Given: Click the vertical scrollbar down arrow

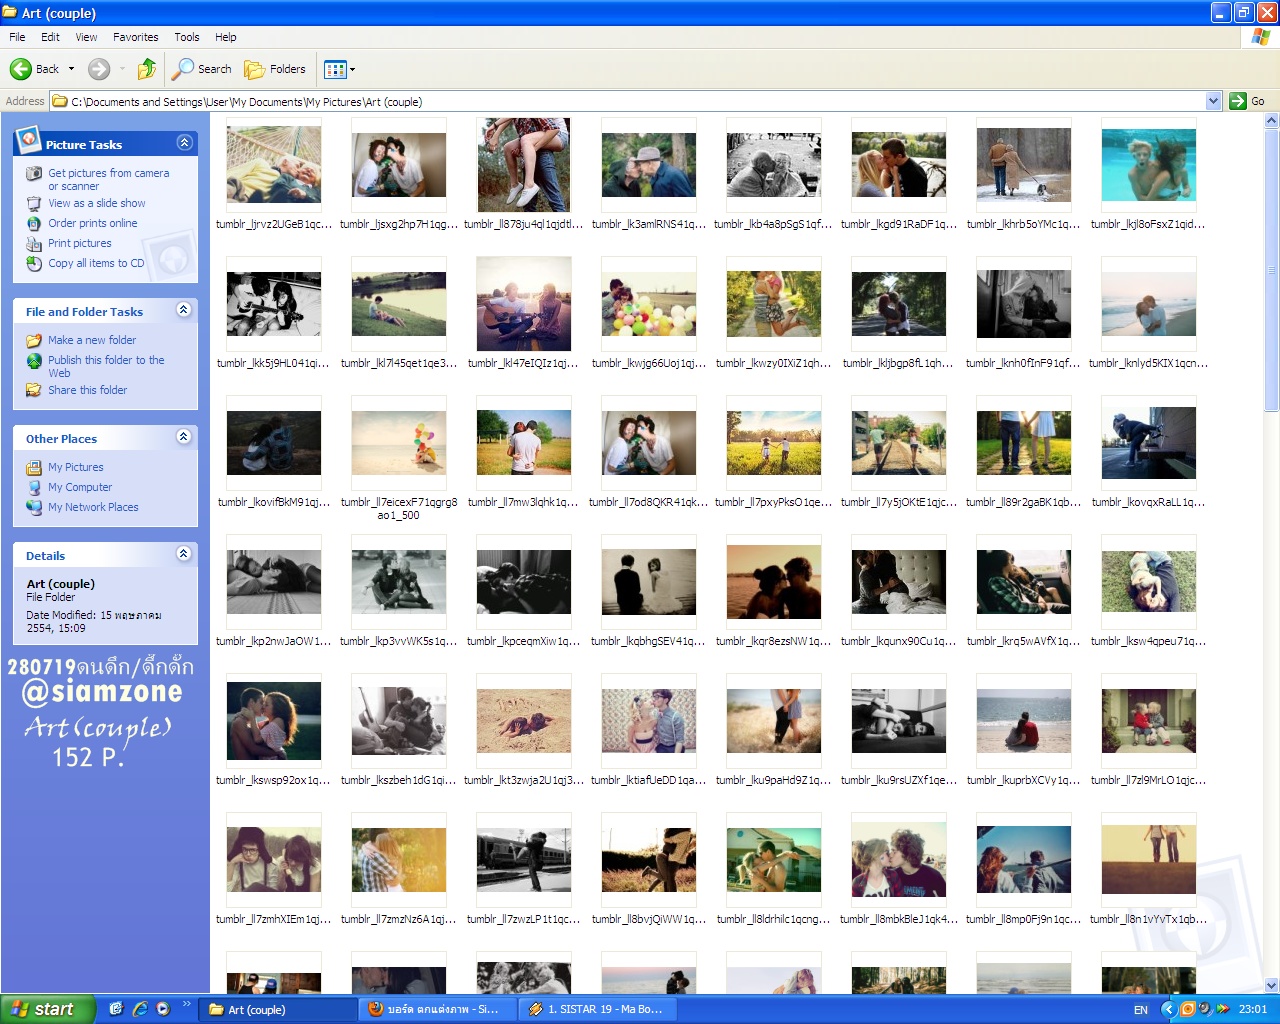Looking at the screenshot, I should (x=1272, y=985).
